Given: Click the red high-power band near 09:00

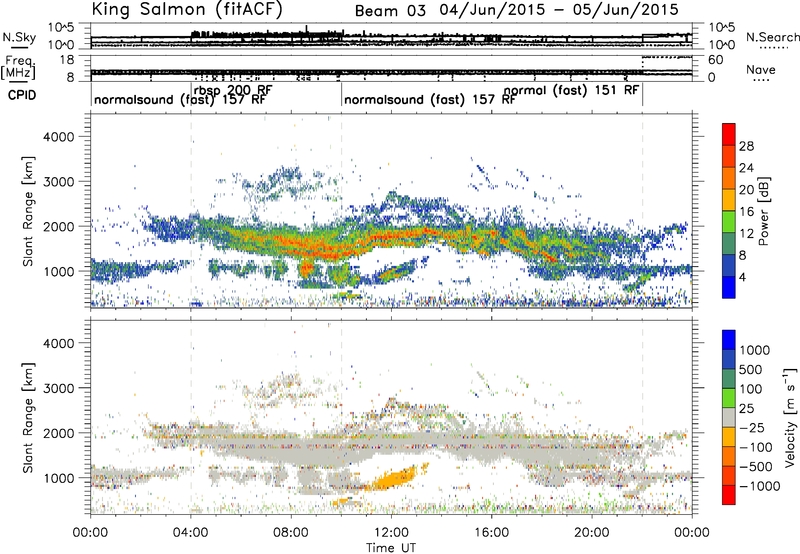Looking at the screenshot, I should click(327, 249).
